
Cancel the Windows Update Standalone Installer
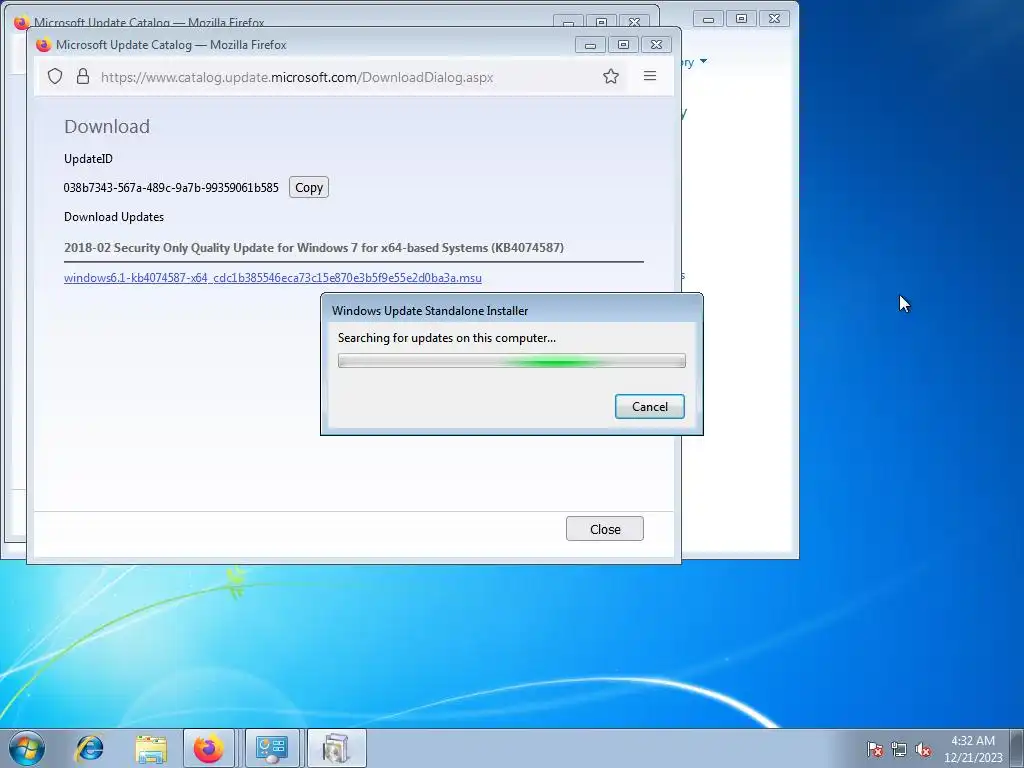click(650, 406)
